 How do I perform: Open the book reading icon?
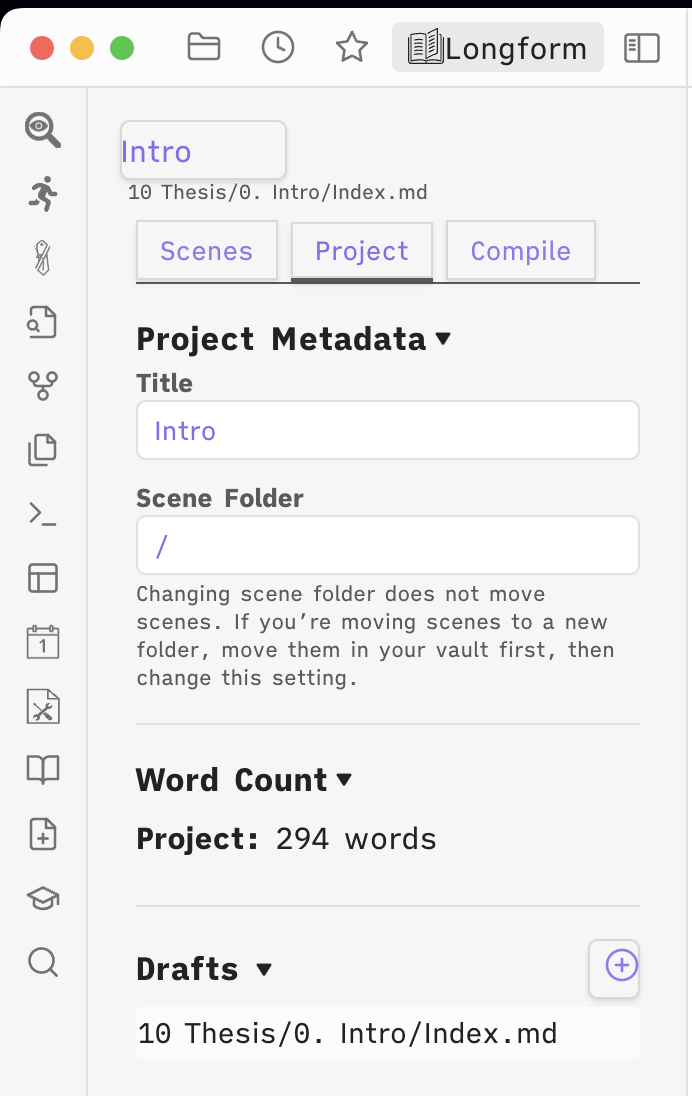[x=41, y=770]
